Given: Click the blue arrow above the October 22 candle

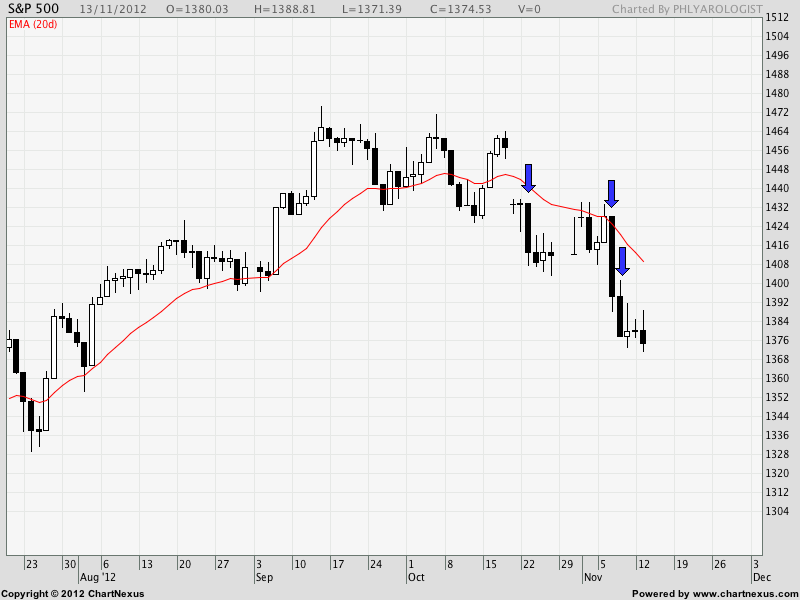Looking at the screenshot, I should [529, 177].
